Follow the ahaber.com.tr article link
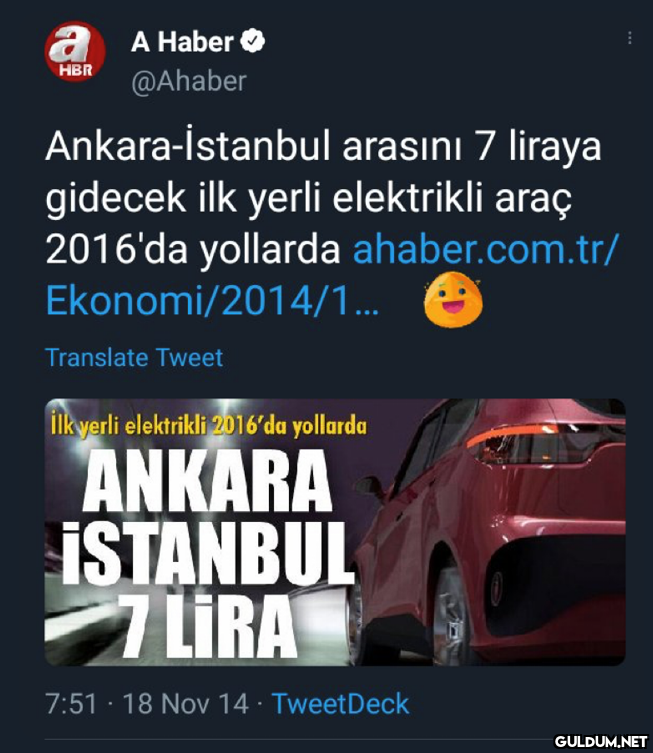This screenshot has width=653, height=753. coord(486,249)
